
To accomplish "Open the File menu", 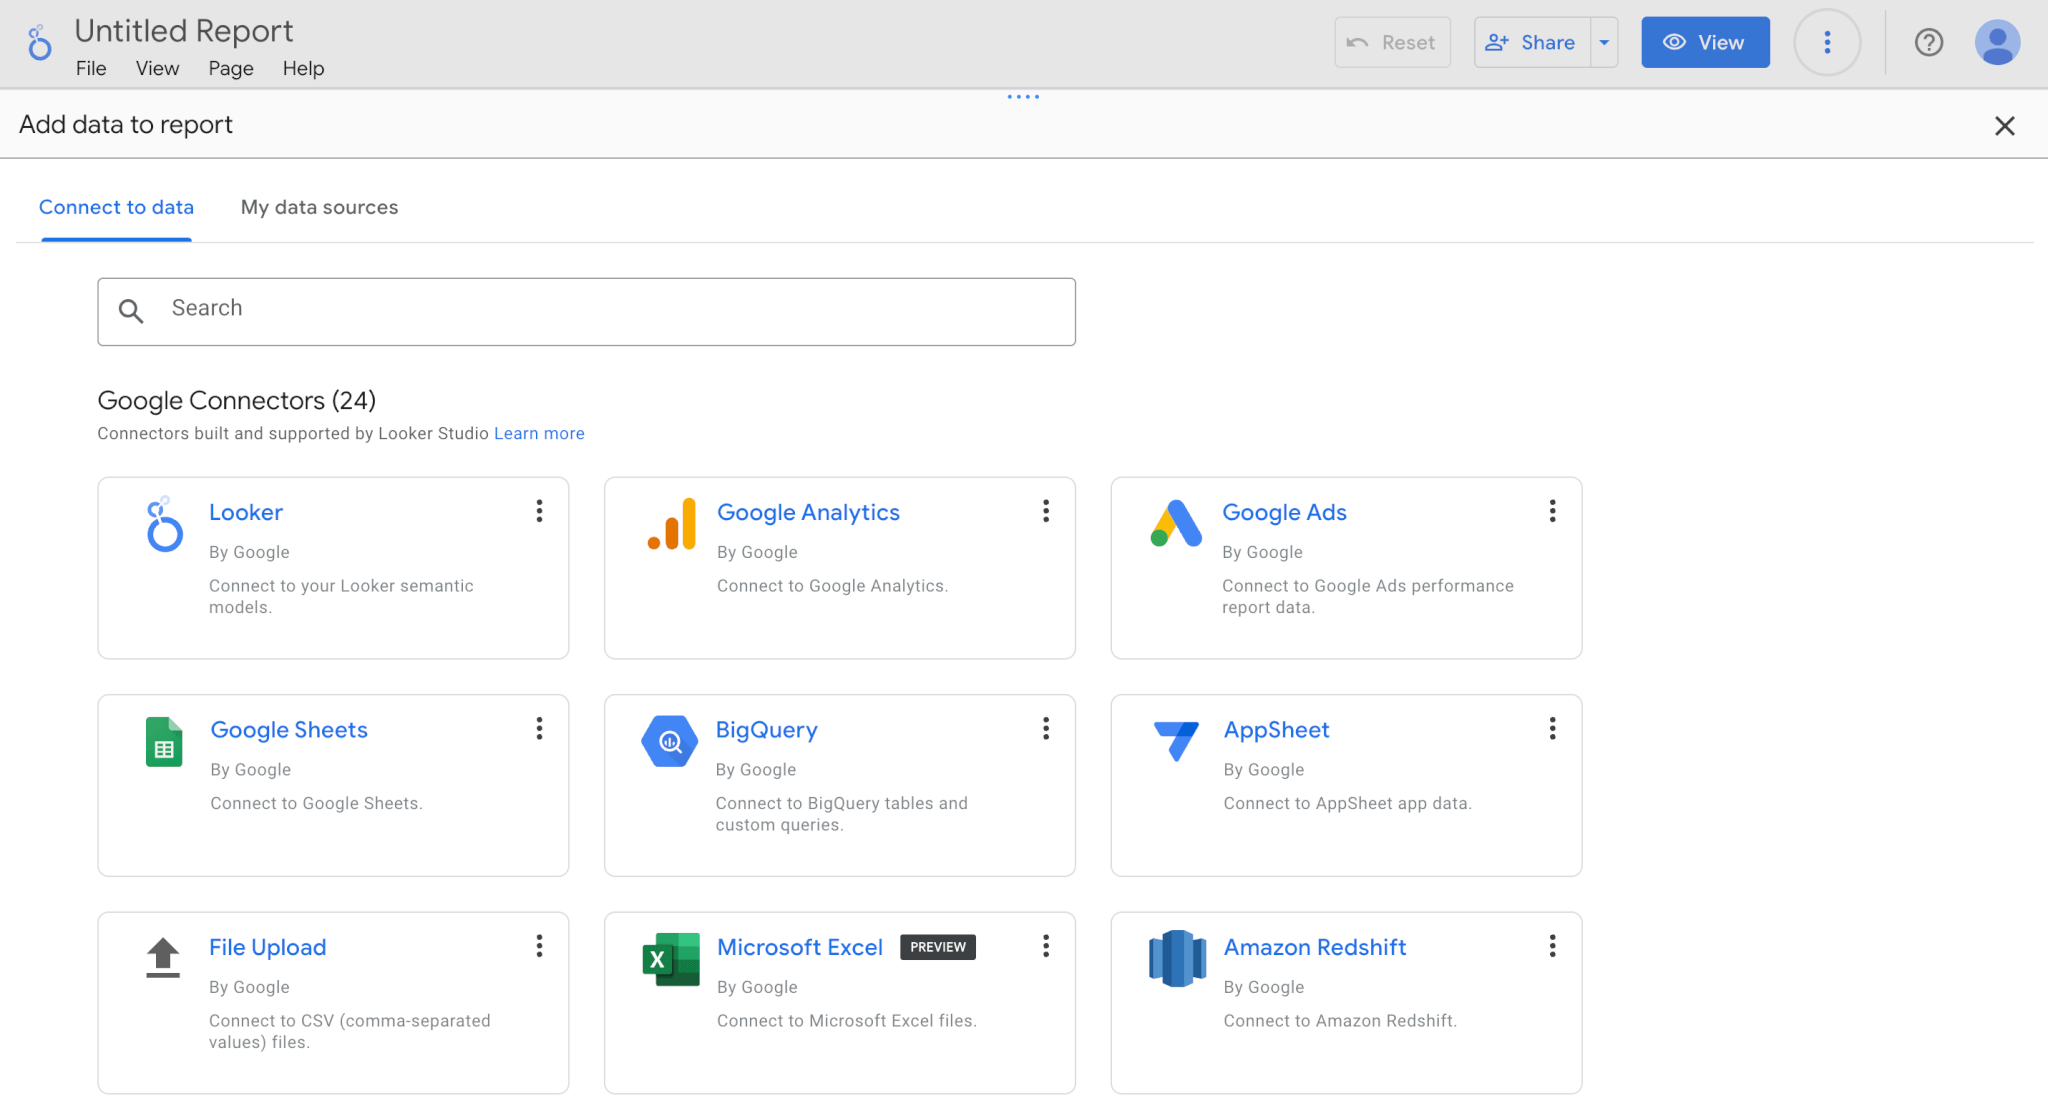I will [91, 68].
